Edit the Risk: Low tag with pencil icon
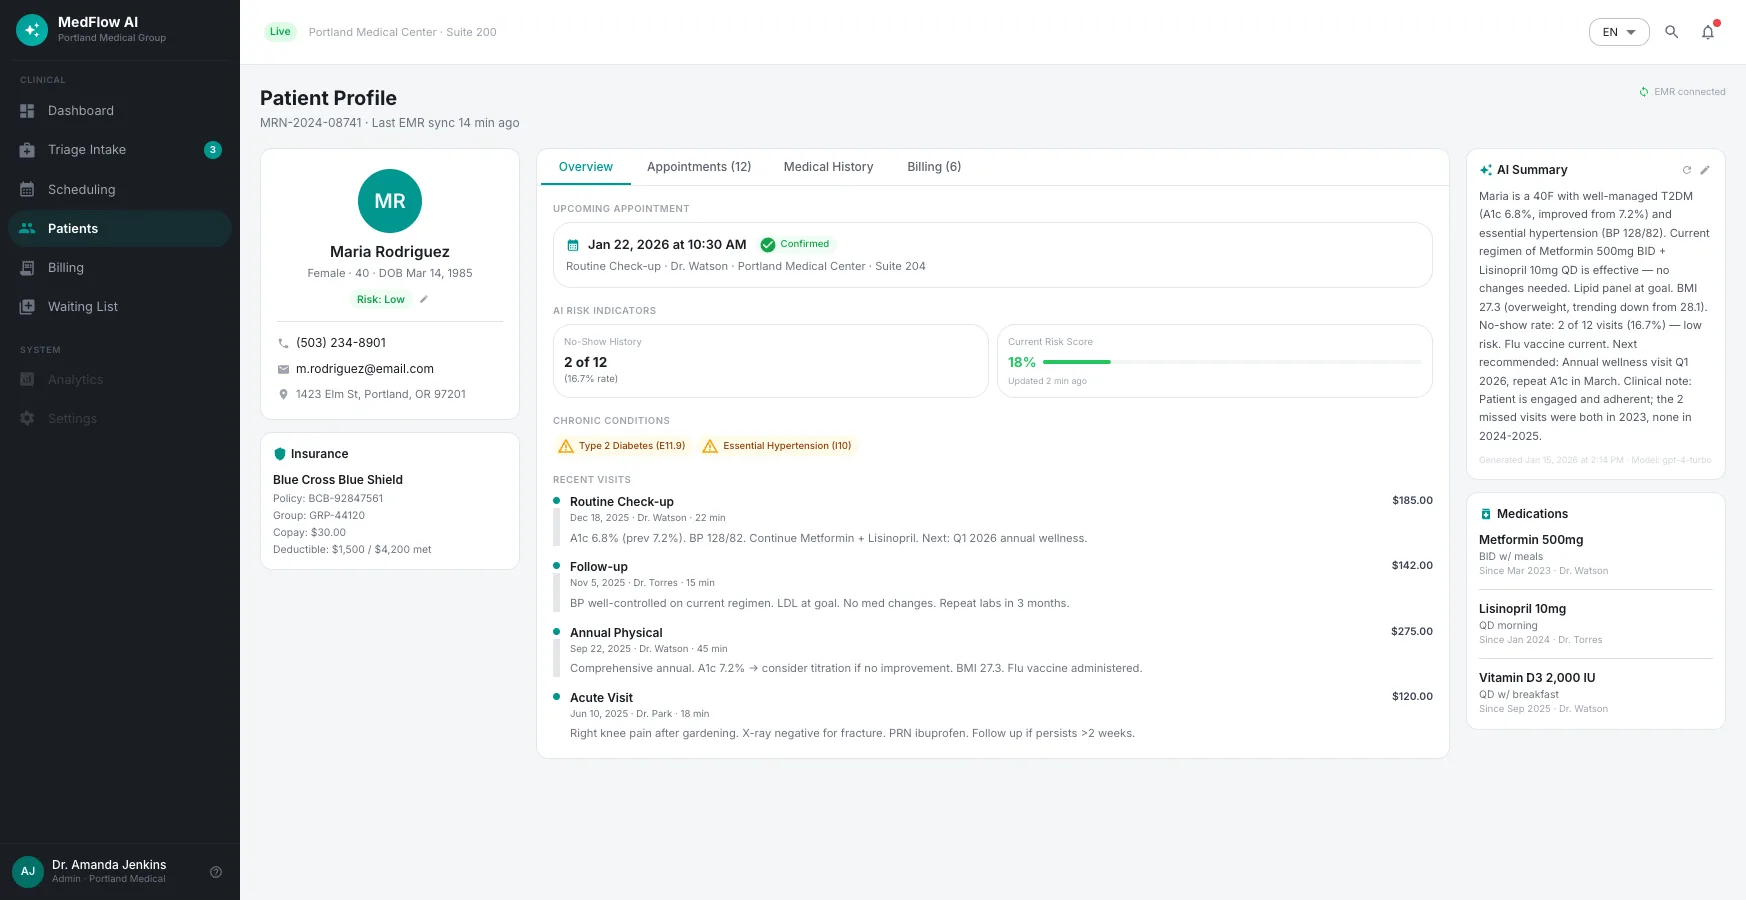 pos(424,299)
